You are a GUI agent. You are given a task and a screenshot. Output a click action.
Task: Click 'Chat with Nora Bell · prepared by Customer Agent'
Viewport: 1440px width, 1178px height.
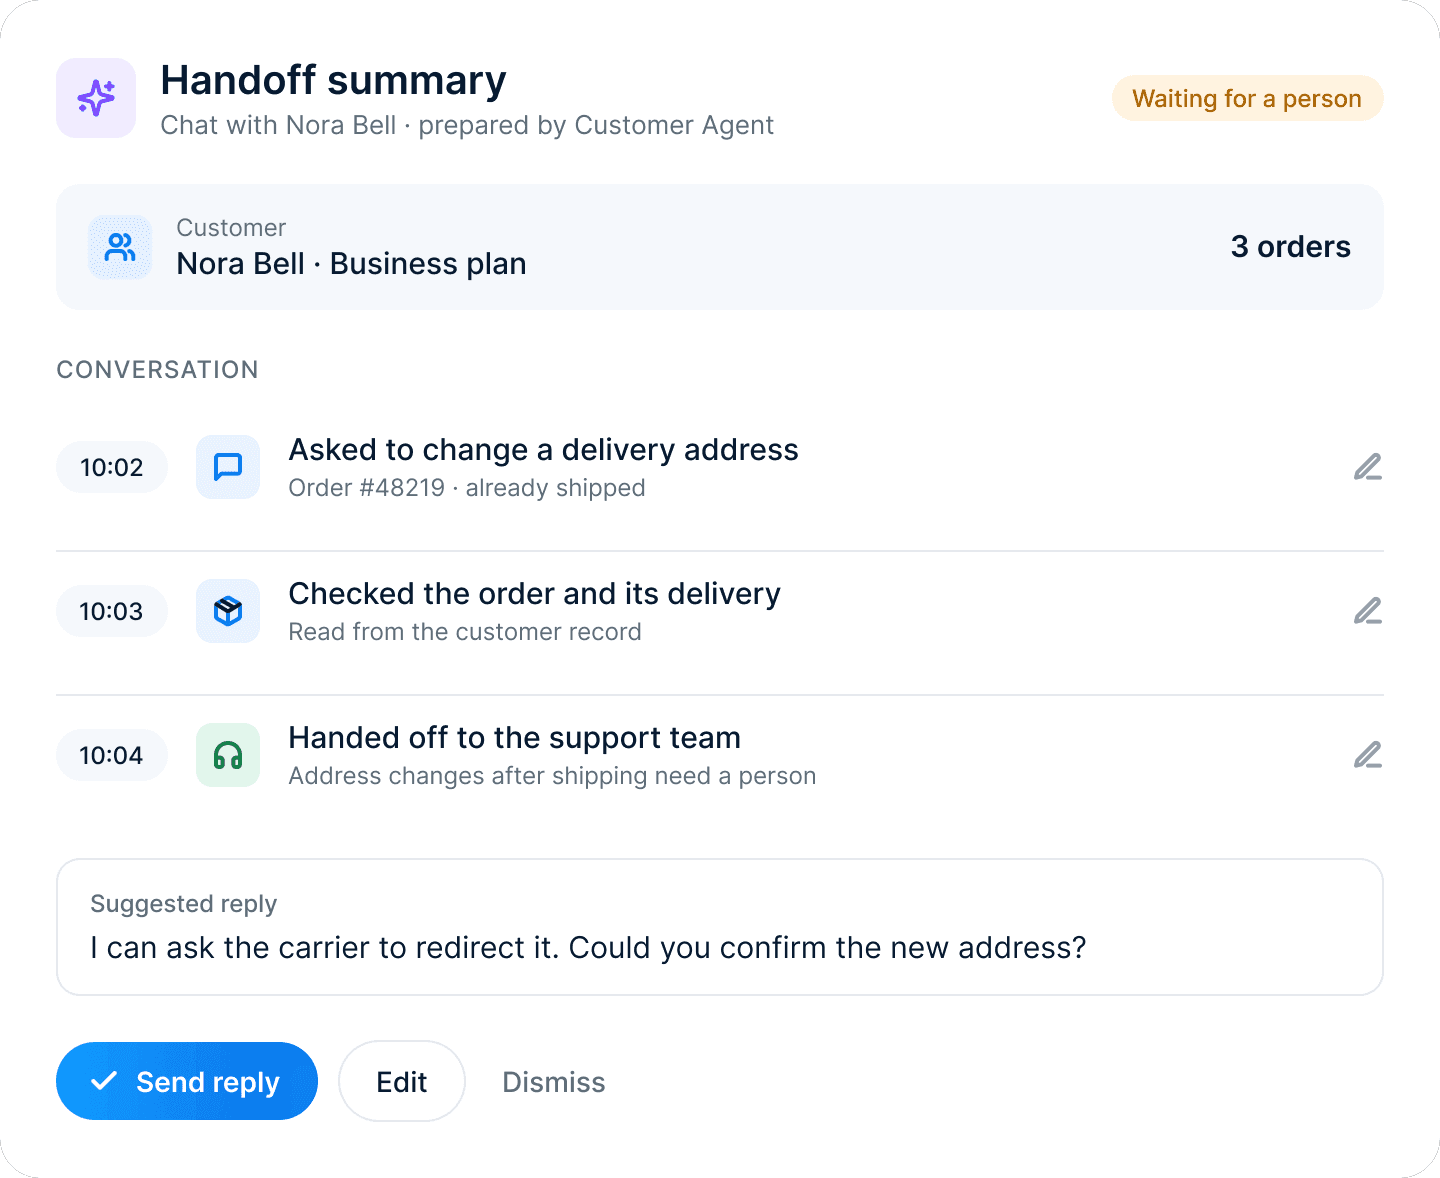click(467, 125)
